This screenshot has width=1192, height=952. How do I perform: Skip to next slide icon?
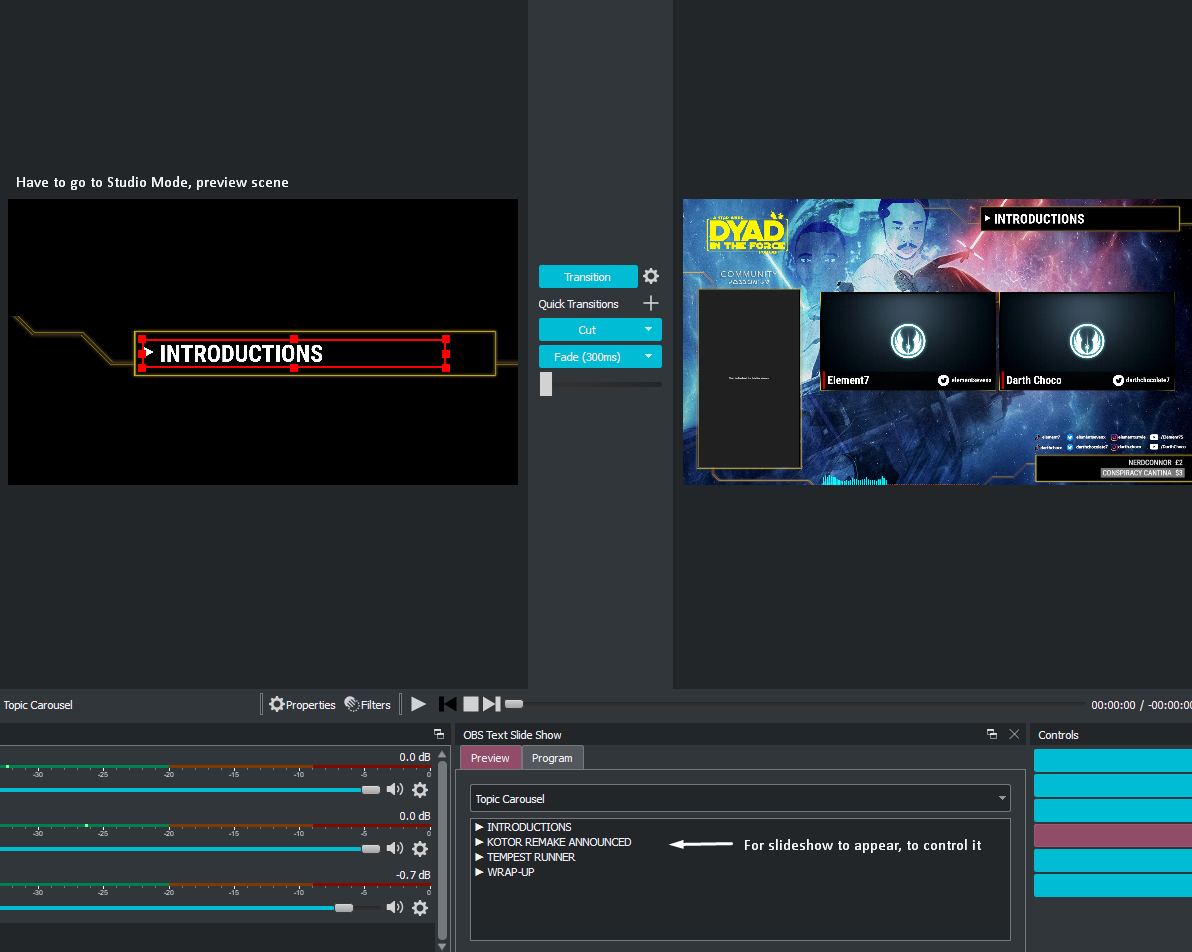click(492, 704)
